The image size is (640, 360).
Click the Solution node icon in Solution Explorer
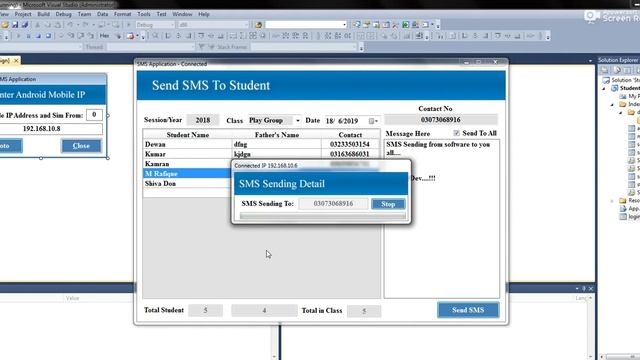[606, 80]
